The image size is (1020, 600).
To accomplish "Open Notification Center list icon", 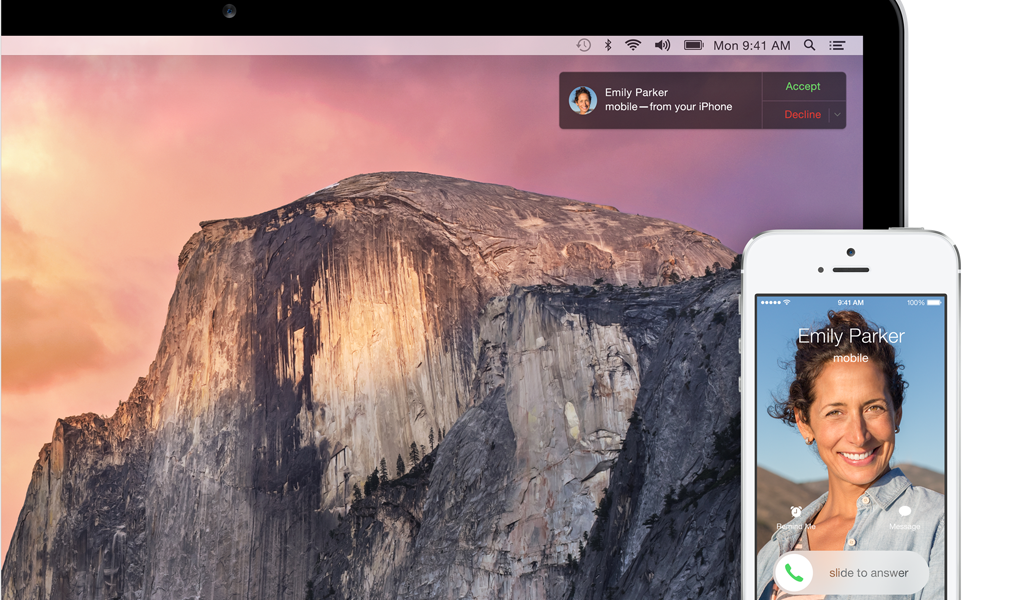I will (x=837, y=45).
